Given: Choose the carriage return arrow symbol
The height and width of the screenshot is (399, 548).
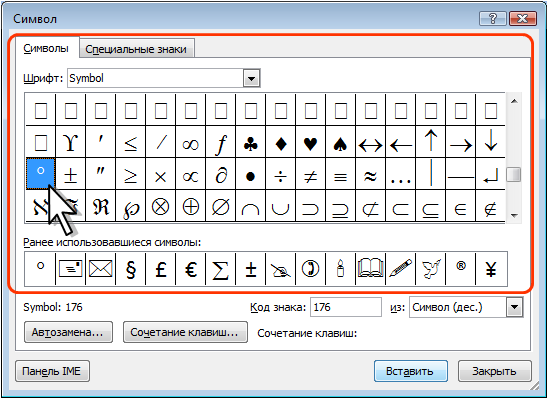Looking at the screenshot, I should (x=490, y=174).
